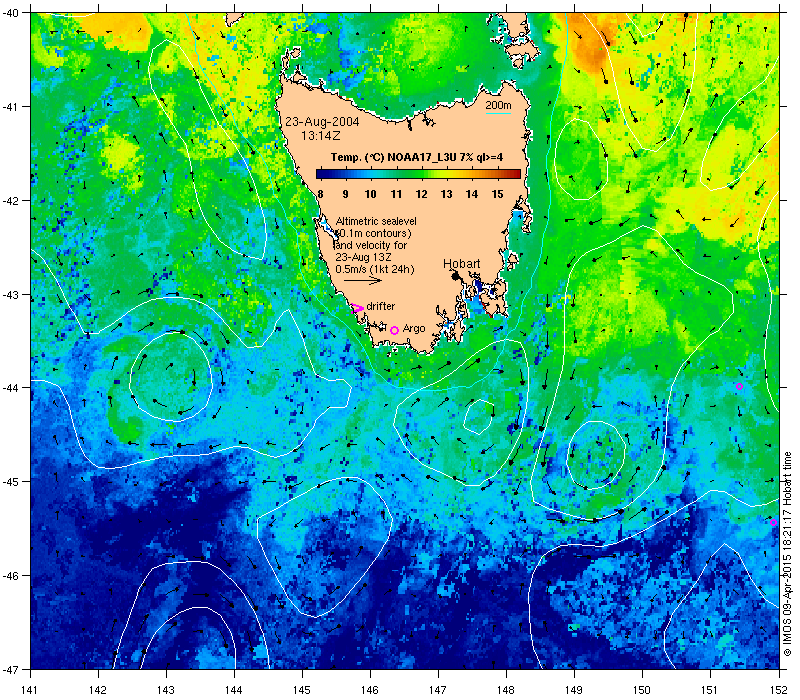Click the 'Hobart' label
The width and height of the screenshot is (800, 700).
(x=461, y=264)
